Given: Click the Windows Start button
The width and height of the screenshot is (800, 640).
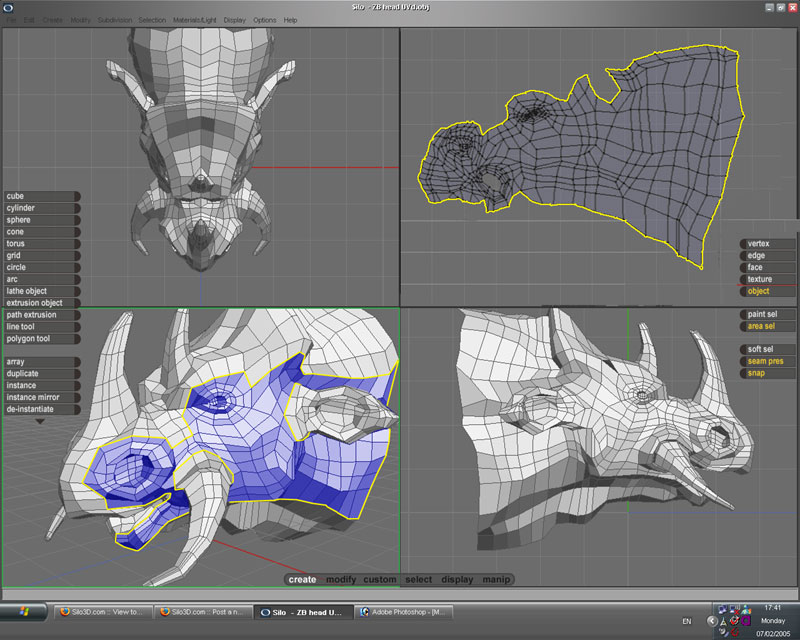Looking at the screenshot, I should point(24,610).
